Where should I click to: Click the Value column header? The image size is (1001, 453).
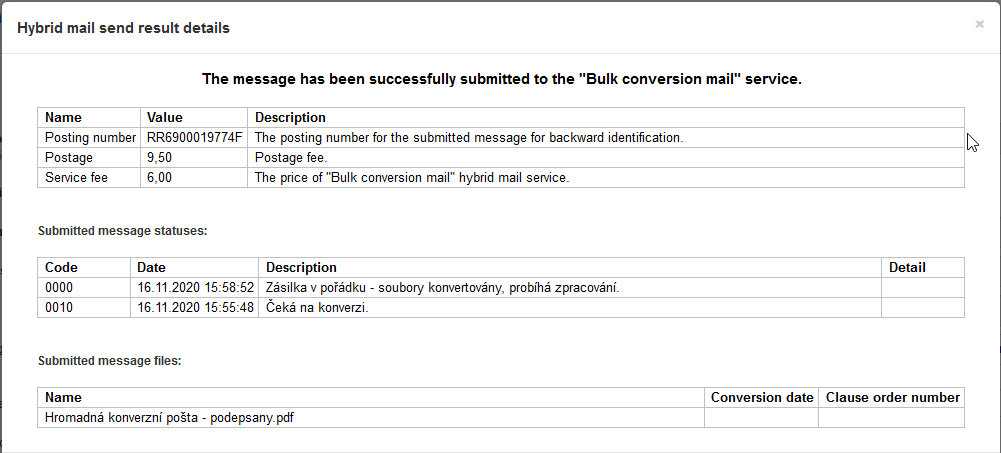tap(165, 118)
